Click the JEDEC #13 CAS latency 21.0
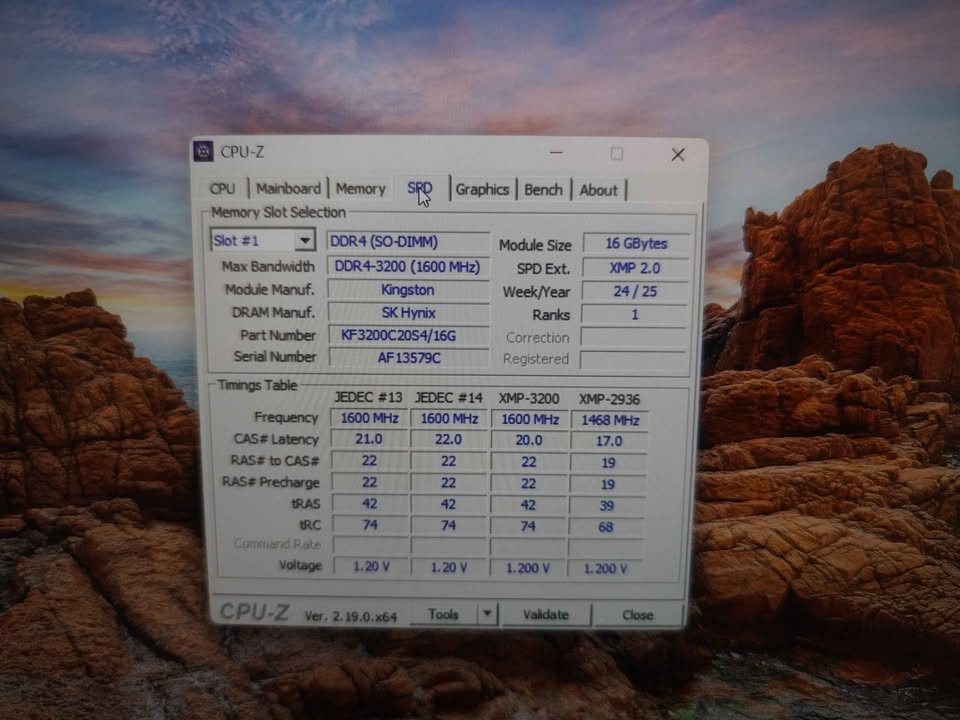The height and width of the screenshot is (720, 960). point(369,439)
